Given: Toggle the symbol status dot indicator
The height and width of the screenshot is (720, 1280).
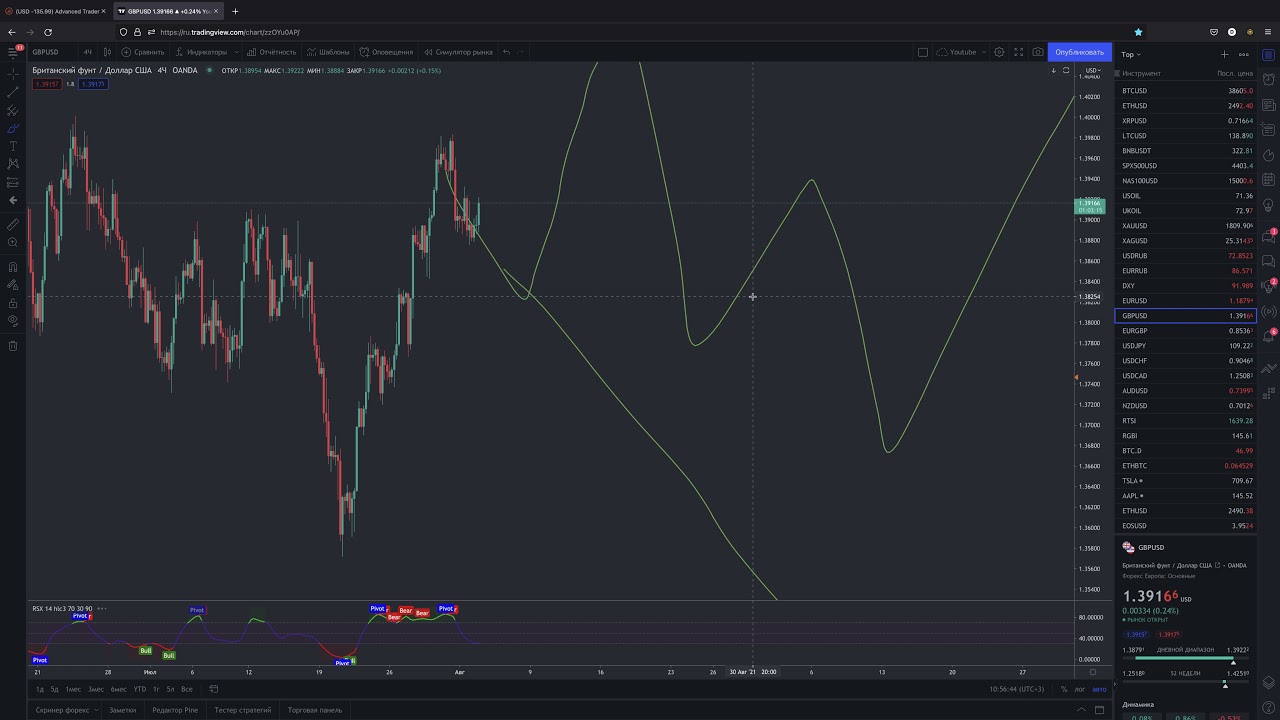Looking at the screenshot, I should pyautogui.click(x=208, y=71).
